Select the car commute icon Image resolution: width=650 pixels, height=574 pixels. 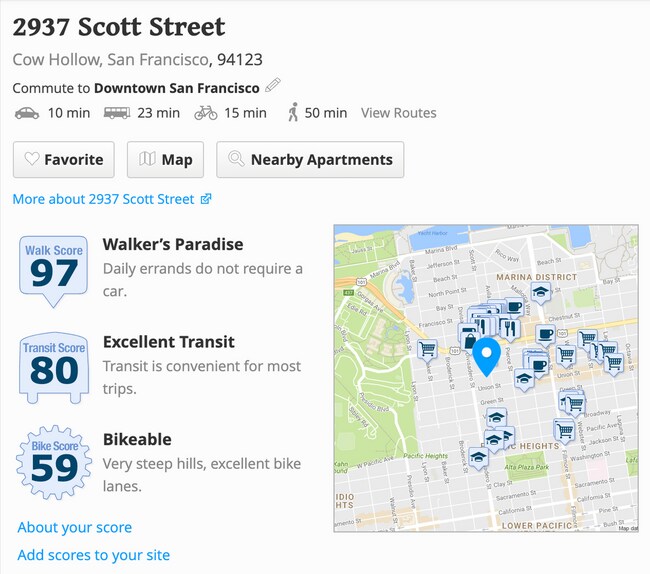pos(27,113)
